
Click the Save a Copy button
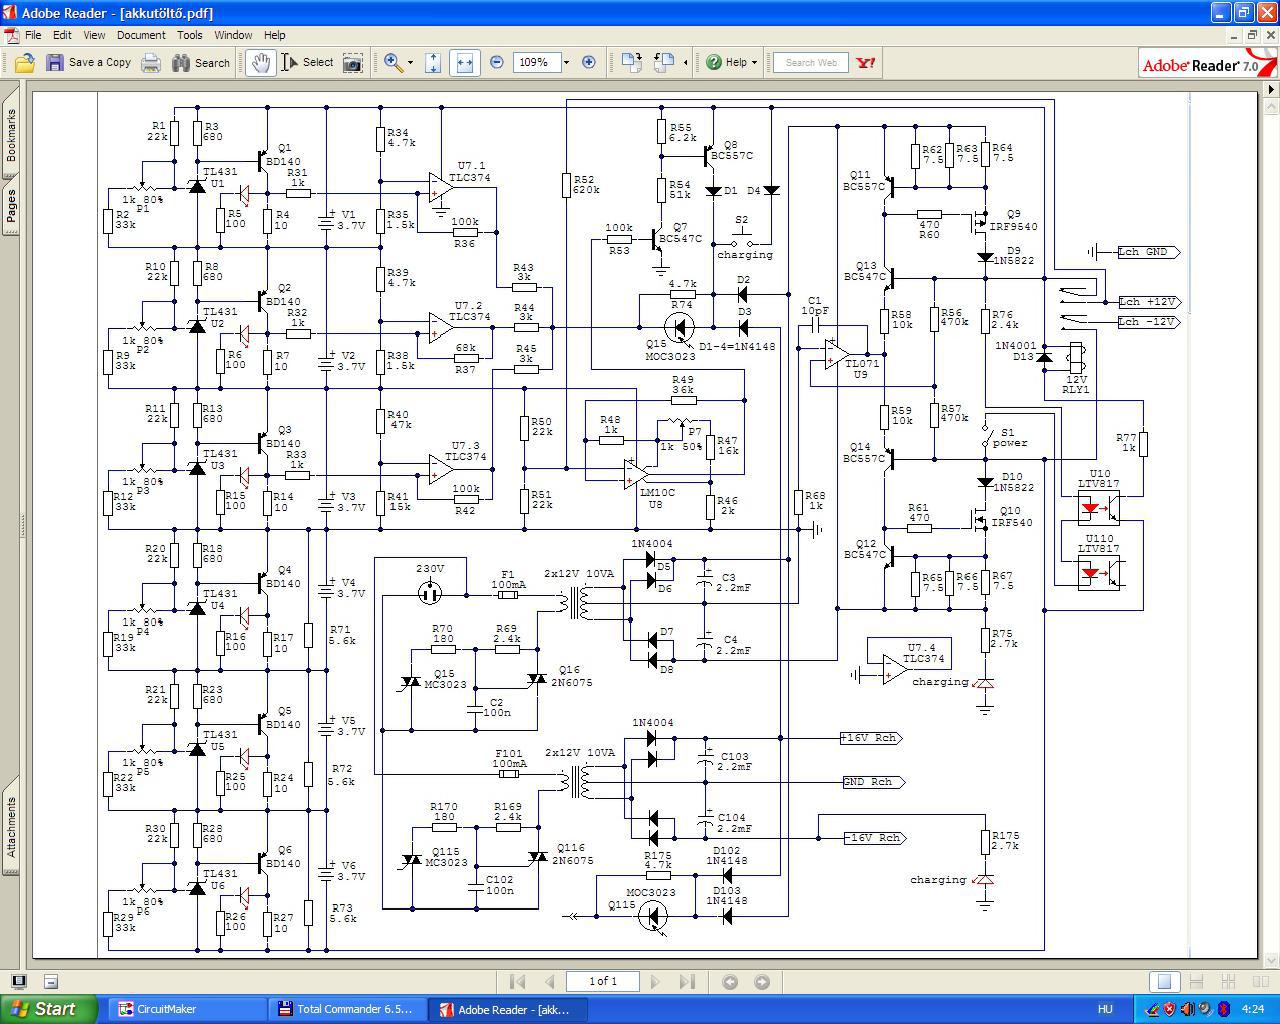pyautogui.click(x=88, y=62)
